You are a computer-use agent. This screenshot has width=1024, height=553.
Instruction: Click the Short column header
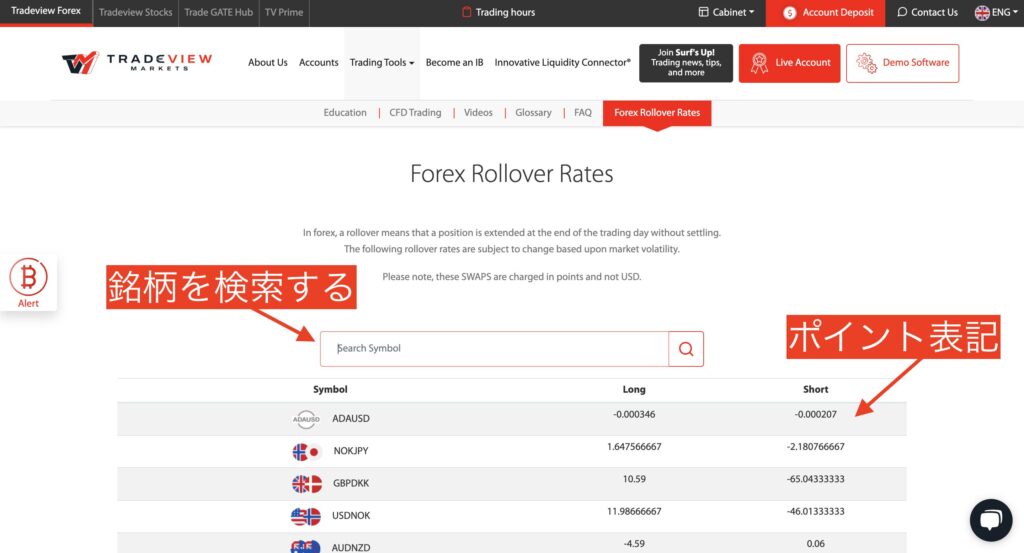[x=816, y=389]
